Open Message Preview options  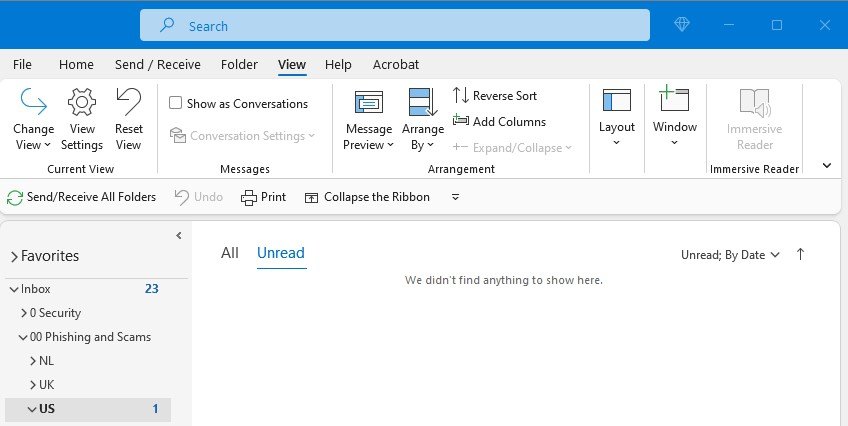point(369,119)
